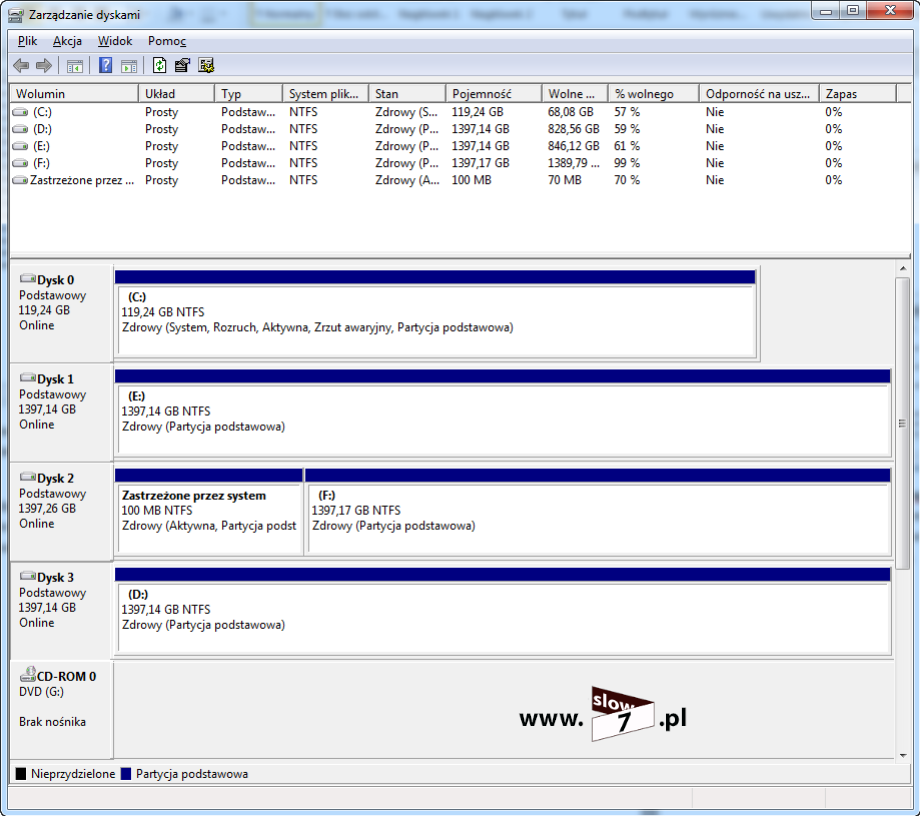Click the Dysk 2 disk icon
This screenshot has width=920, height=816.
pyautogui.click(x=28, y=477)
